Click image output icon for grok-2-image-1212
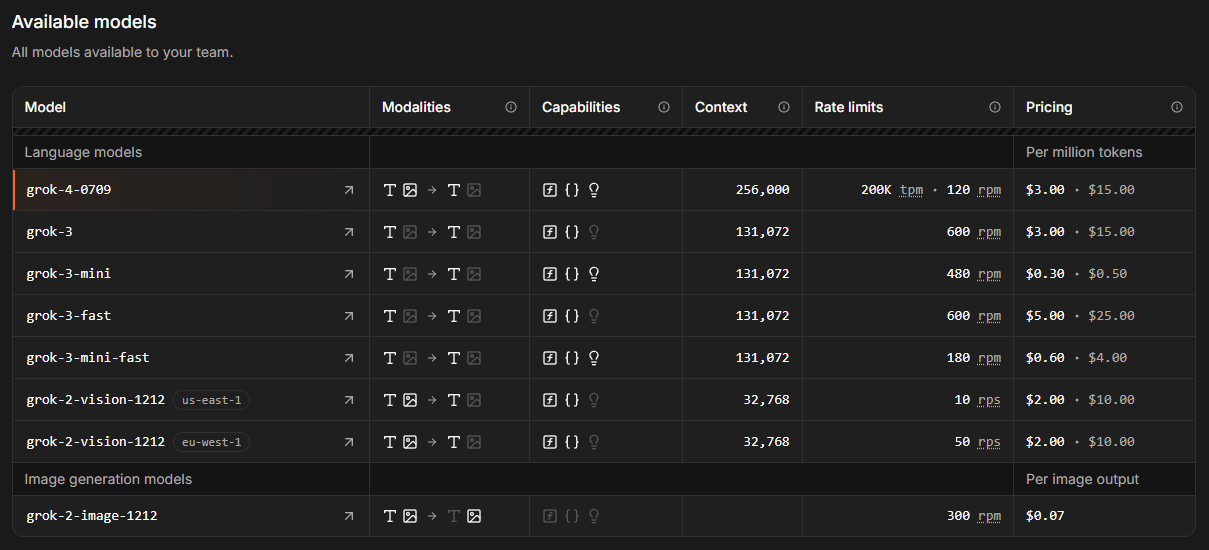Screen dimensions: 1209x550 point(474,516)
